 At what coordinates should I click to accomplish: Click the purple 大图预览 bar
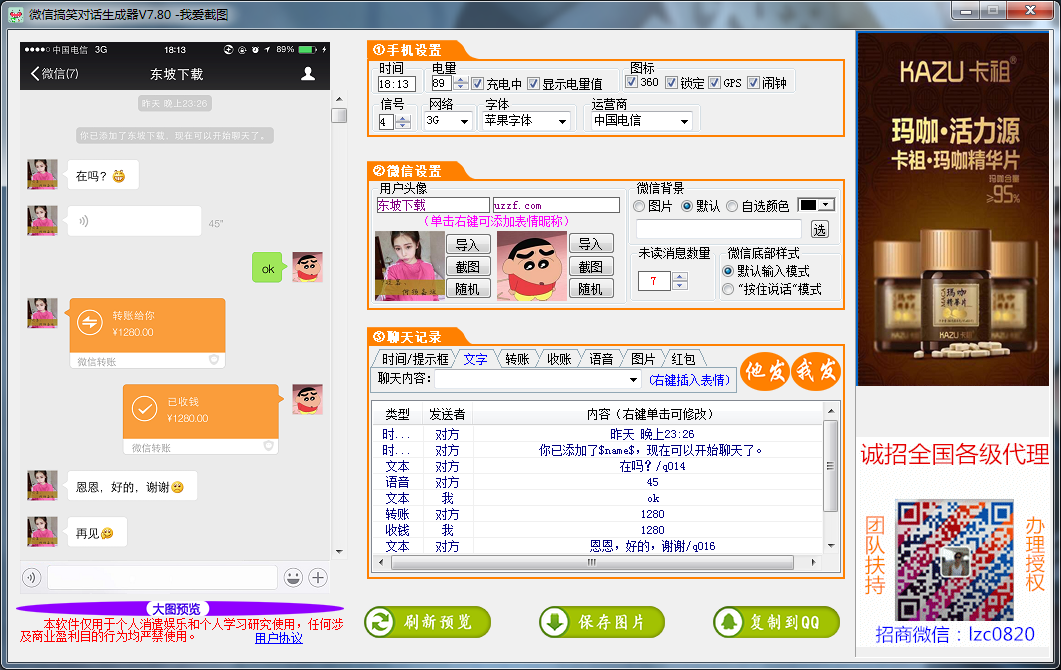(x=179, y=608)
